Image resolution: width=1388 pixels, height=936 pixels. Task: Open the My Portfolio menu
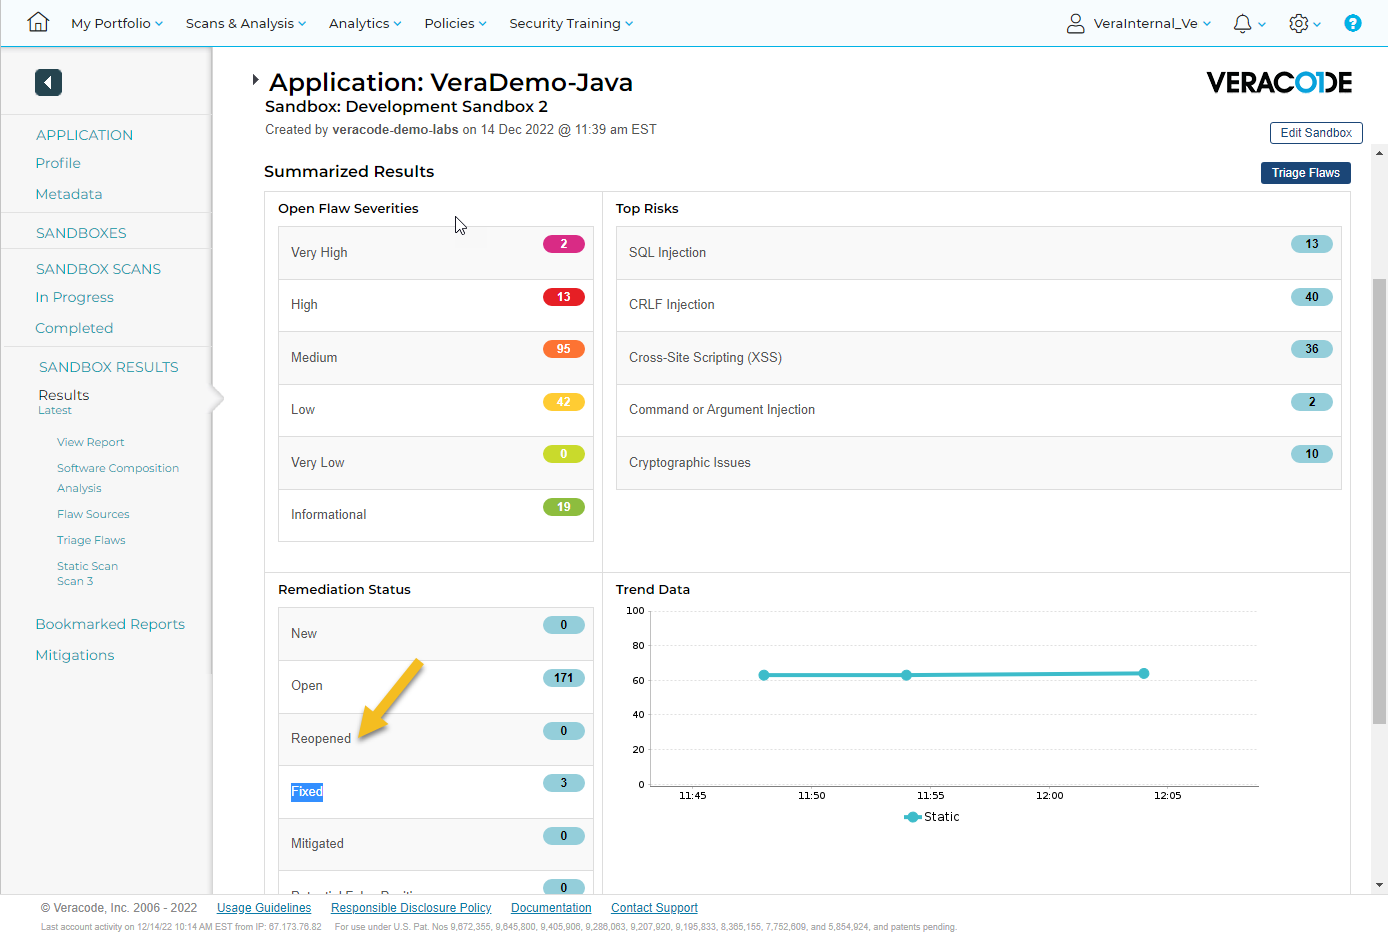117,23
